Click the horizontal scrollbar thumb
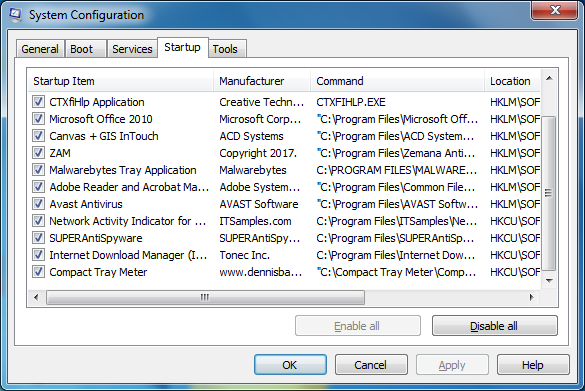Viewport: 585px width, 391px height. pyautogui.click(x=205, y=297)
